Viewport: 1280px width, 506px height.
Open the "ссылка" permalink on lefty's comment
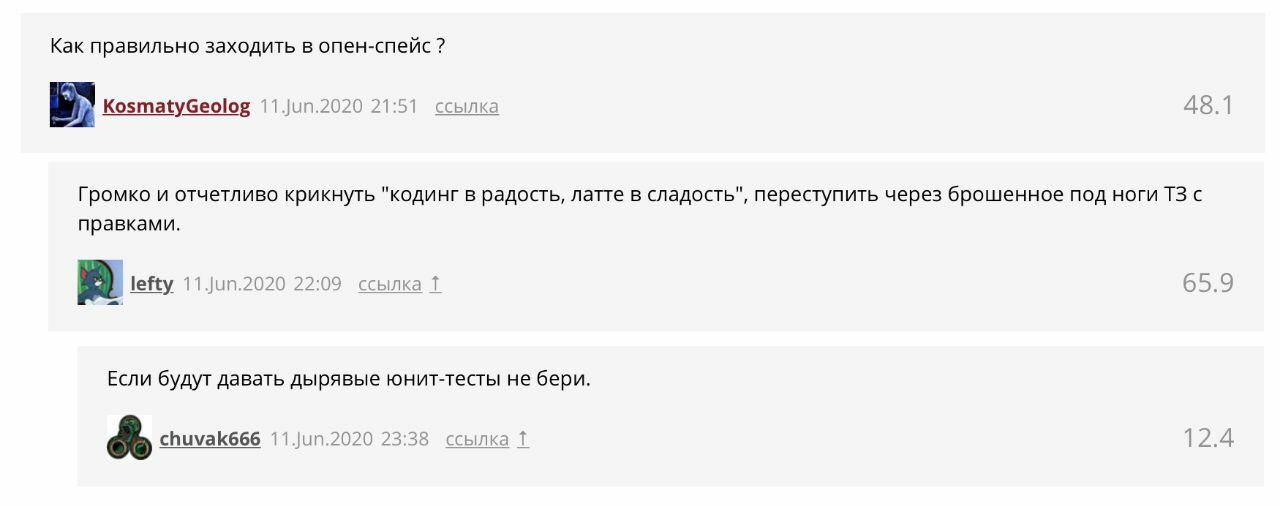coord(390,284)
